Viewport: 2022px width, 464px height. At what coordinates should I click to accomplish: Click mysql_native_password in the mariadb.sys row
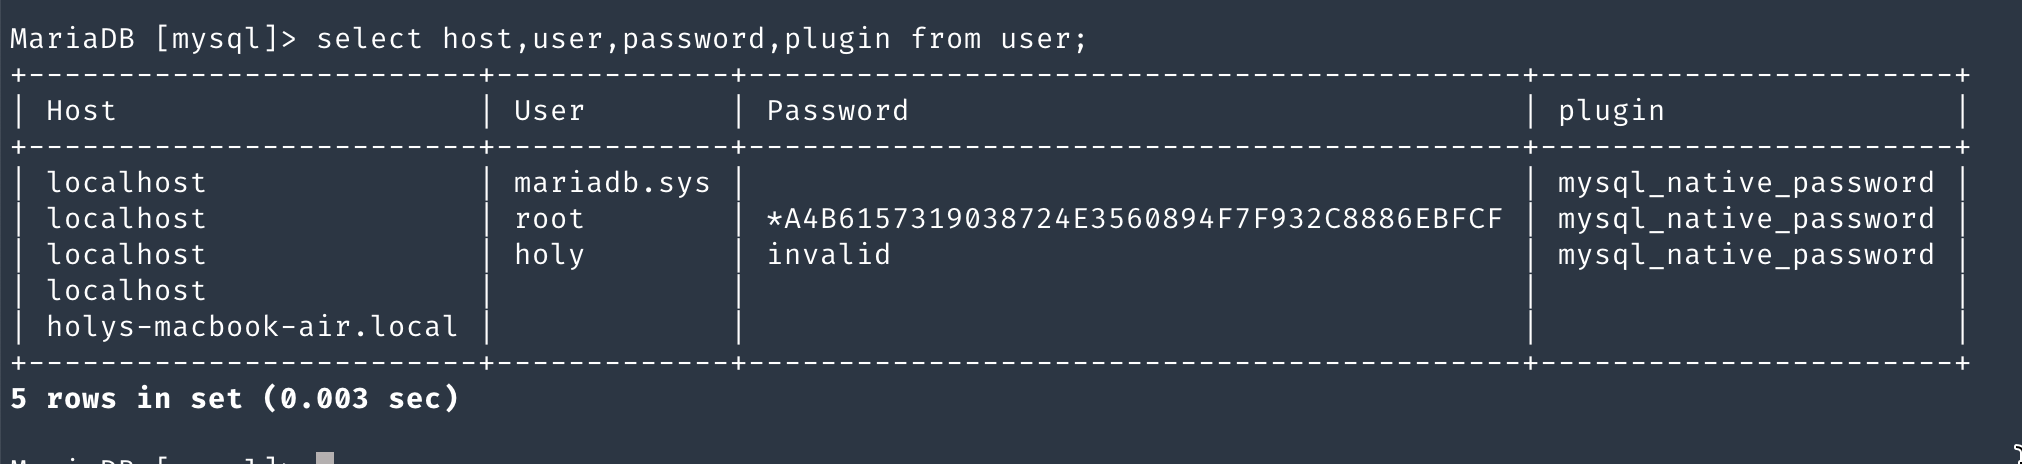pyautogui.click(x=1746, y=183)
